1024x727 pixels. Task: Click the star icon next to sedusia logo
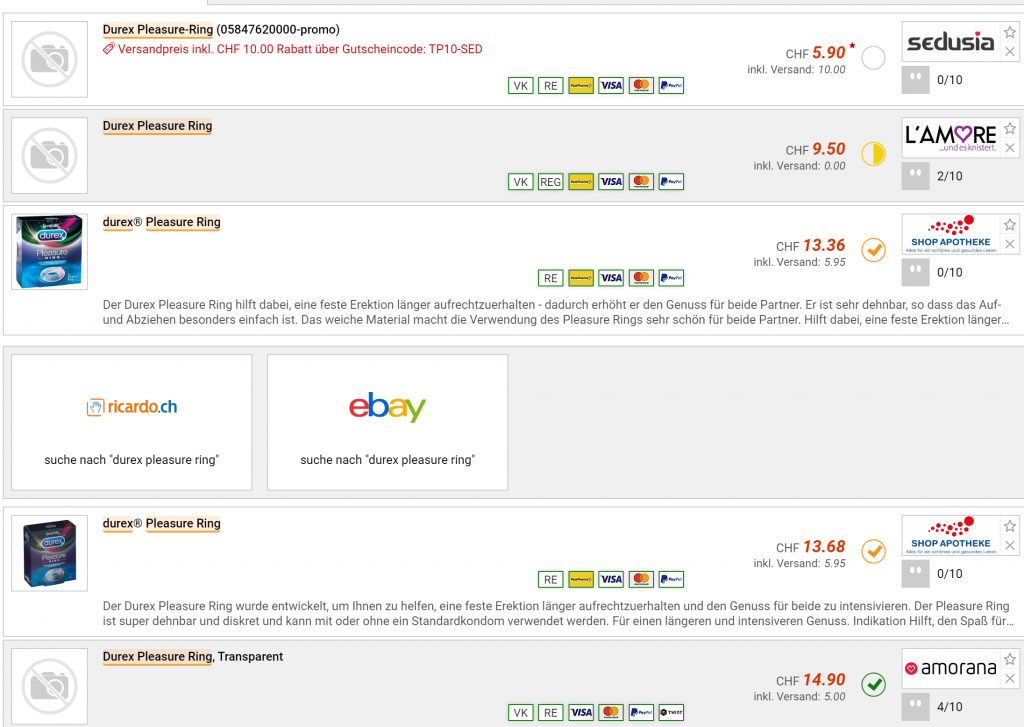1010,31
